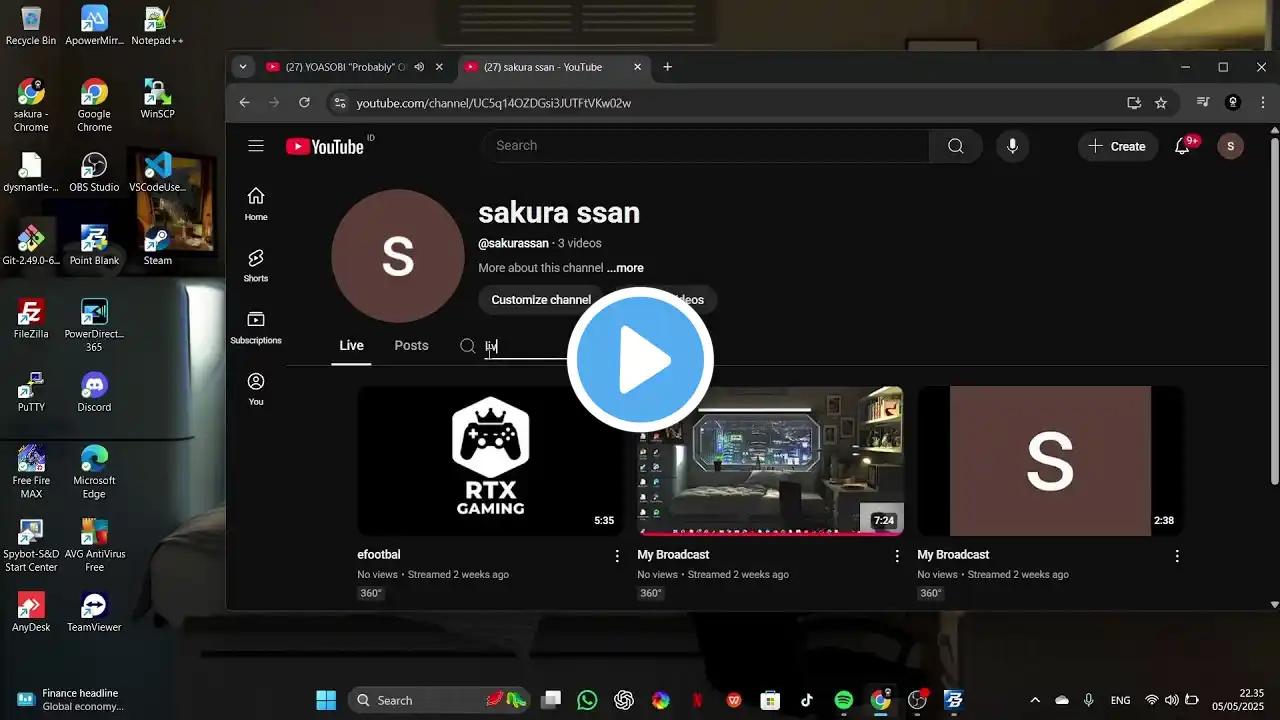Viewport: 1280px width, 720px height.
Task: Click the channel search magnifier icon
Action: pyautogui.click(x=467, y=346)
